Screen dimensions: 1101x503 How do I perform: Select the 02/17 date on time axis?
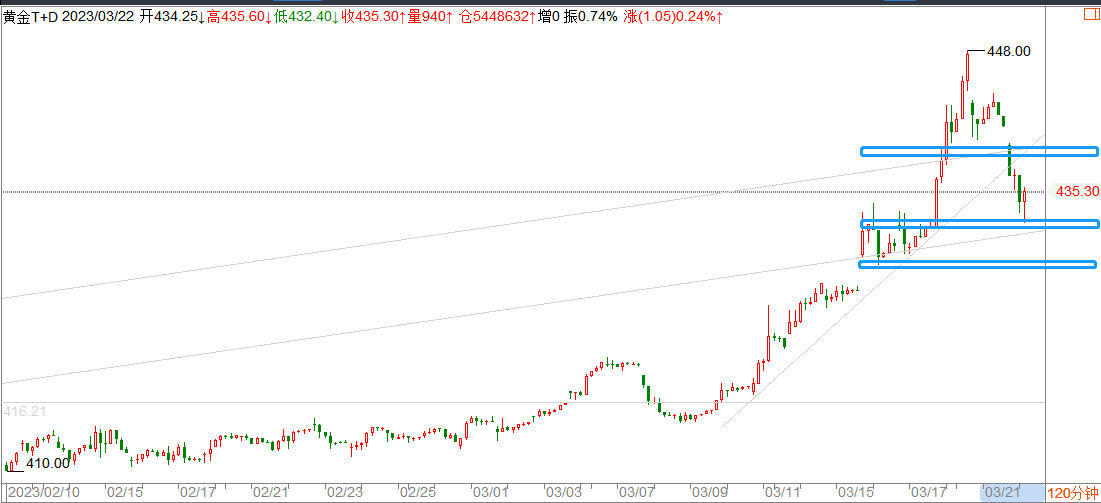click(197, 490)
